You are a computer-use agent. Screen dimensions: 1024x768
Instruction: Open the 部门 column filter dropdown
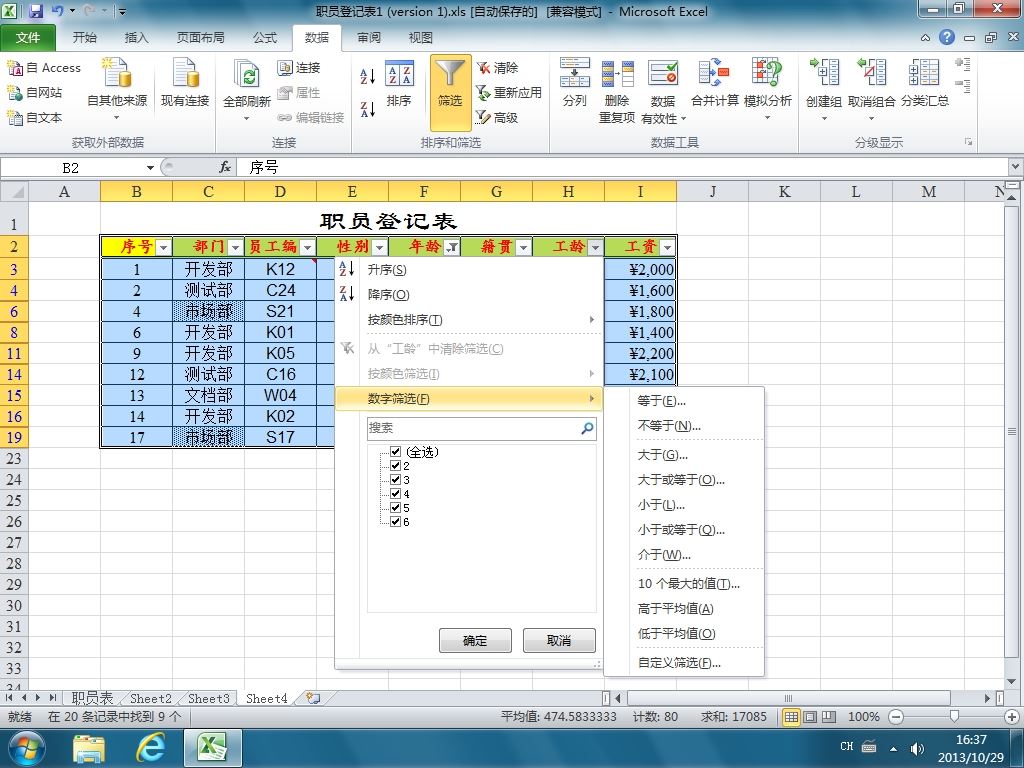pyautogui.click(x=236, y=248)
